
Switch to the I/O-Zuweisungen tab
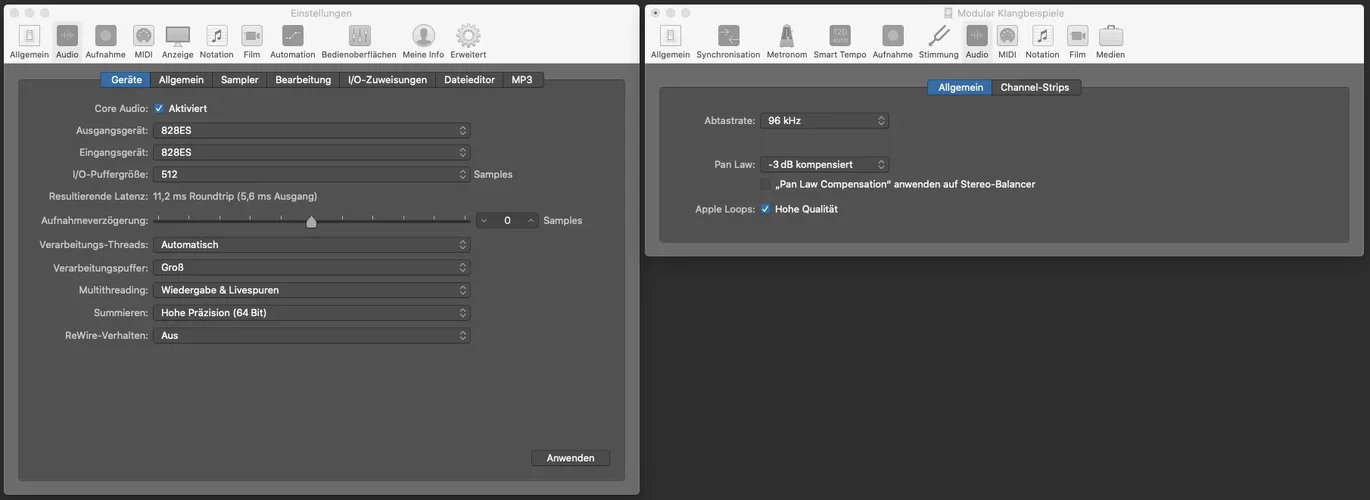click(x=387, y=80)
